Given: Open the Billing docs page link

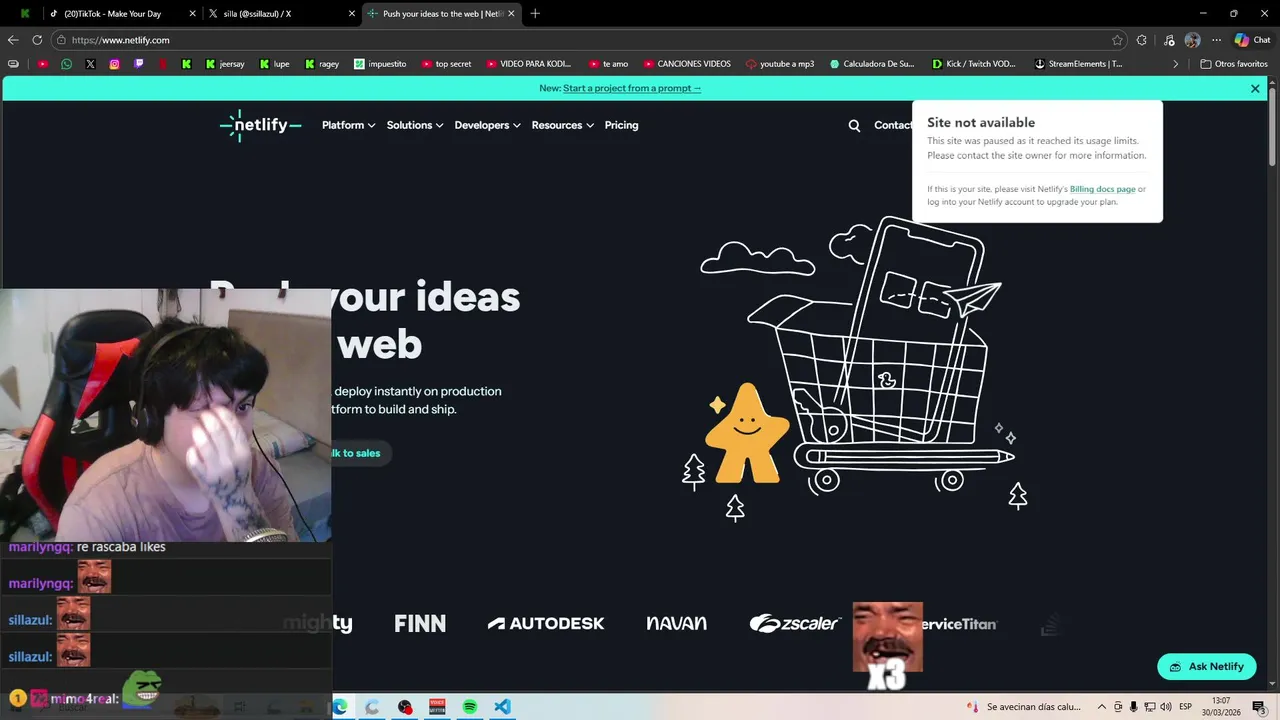Looking at the screenshot, I should point(1102,189).
